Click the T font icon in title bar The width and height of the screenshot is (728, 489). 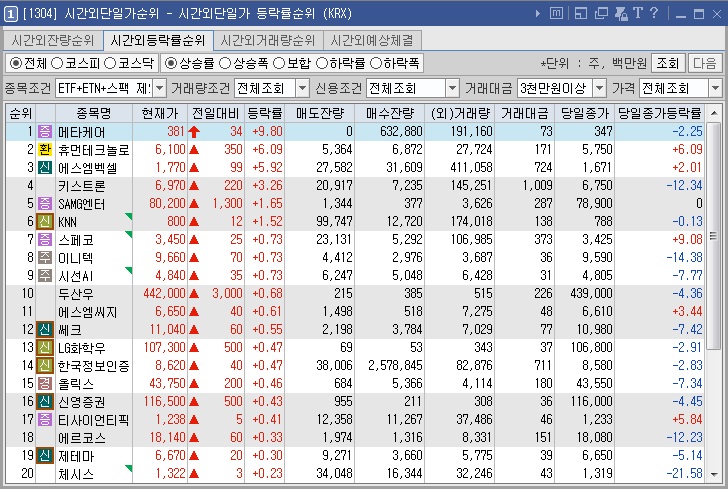pos(637,13)
